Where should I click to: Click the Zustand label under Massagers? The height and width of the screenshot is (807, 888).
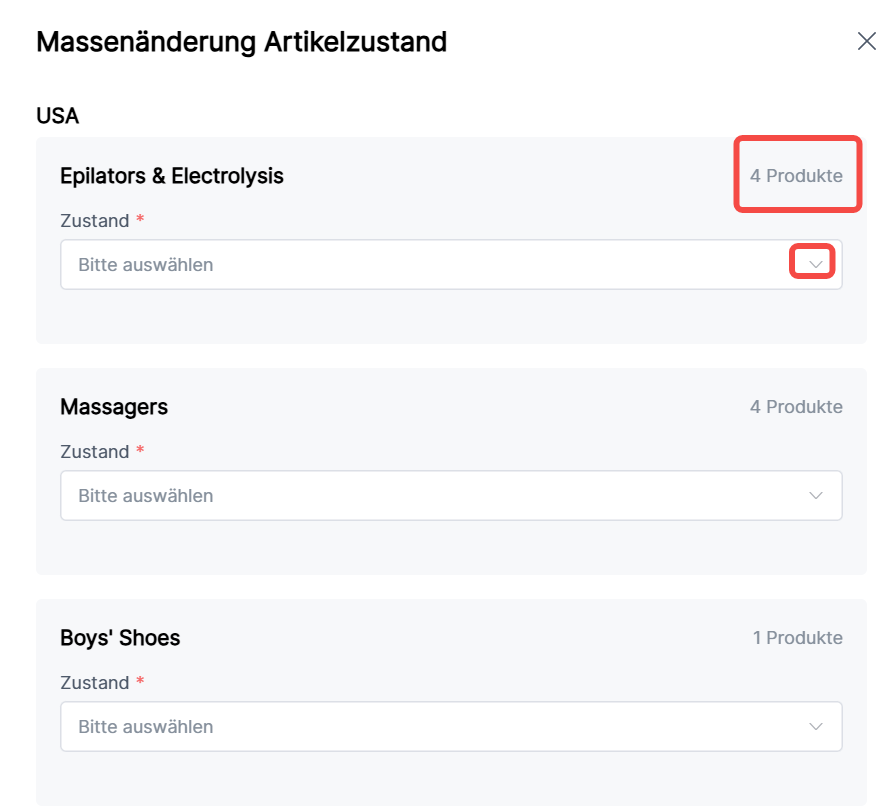click(95, 452)
